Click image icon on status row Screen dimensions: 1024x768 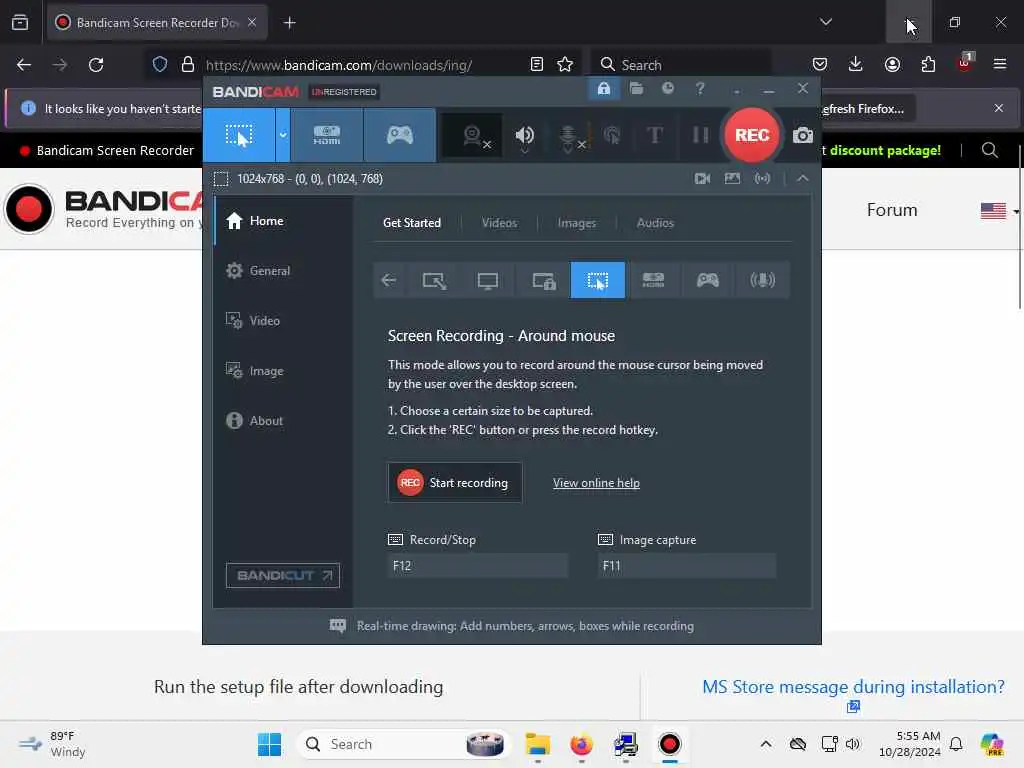coord(732,178)
